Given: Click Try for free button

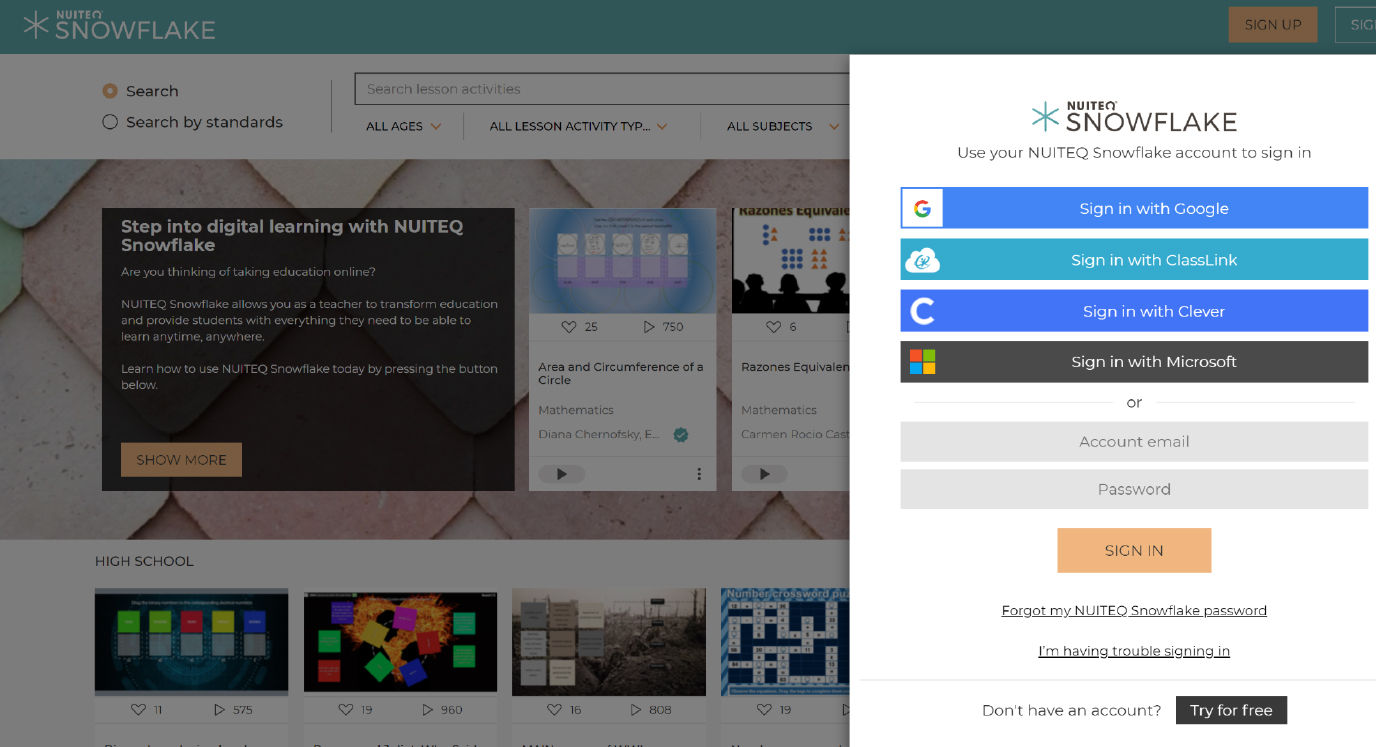Looking at the screenshot, I should (1231, 710).
